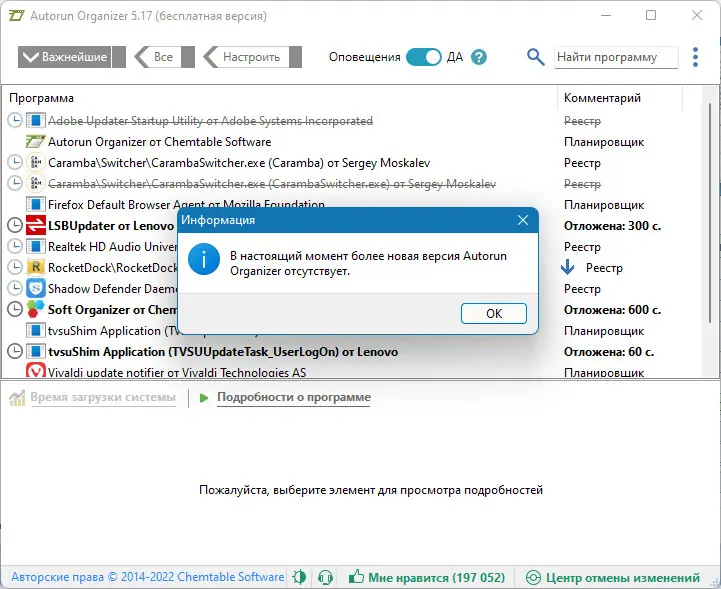Open Подробности о программе tab
Screen dimensions: 721x589
tap(294, 397)
